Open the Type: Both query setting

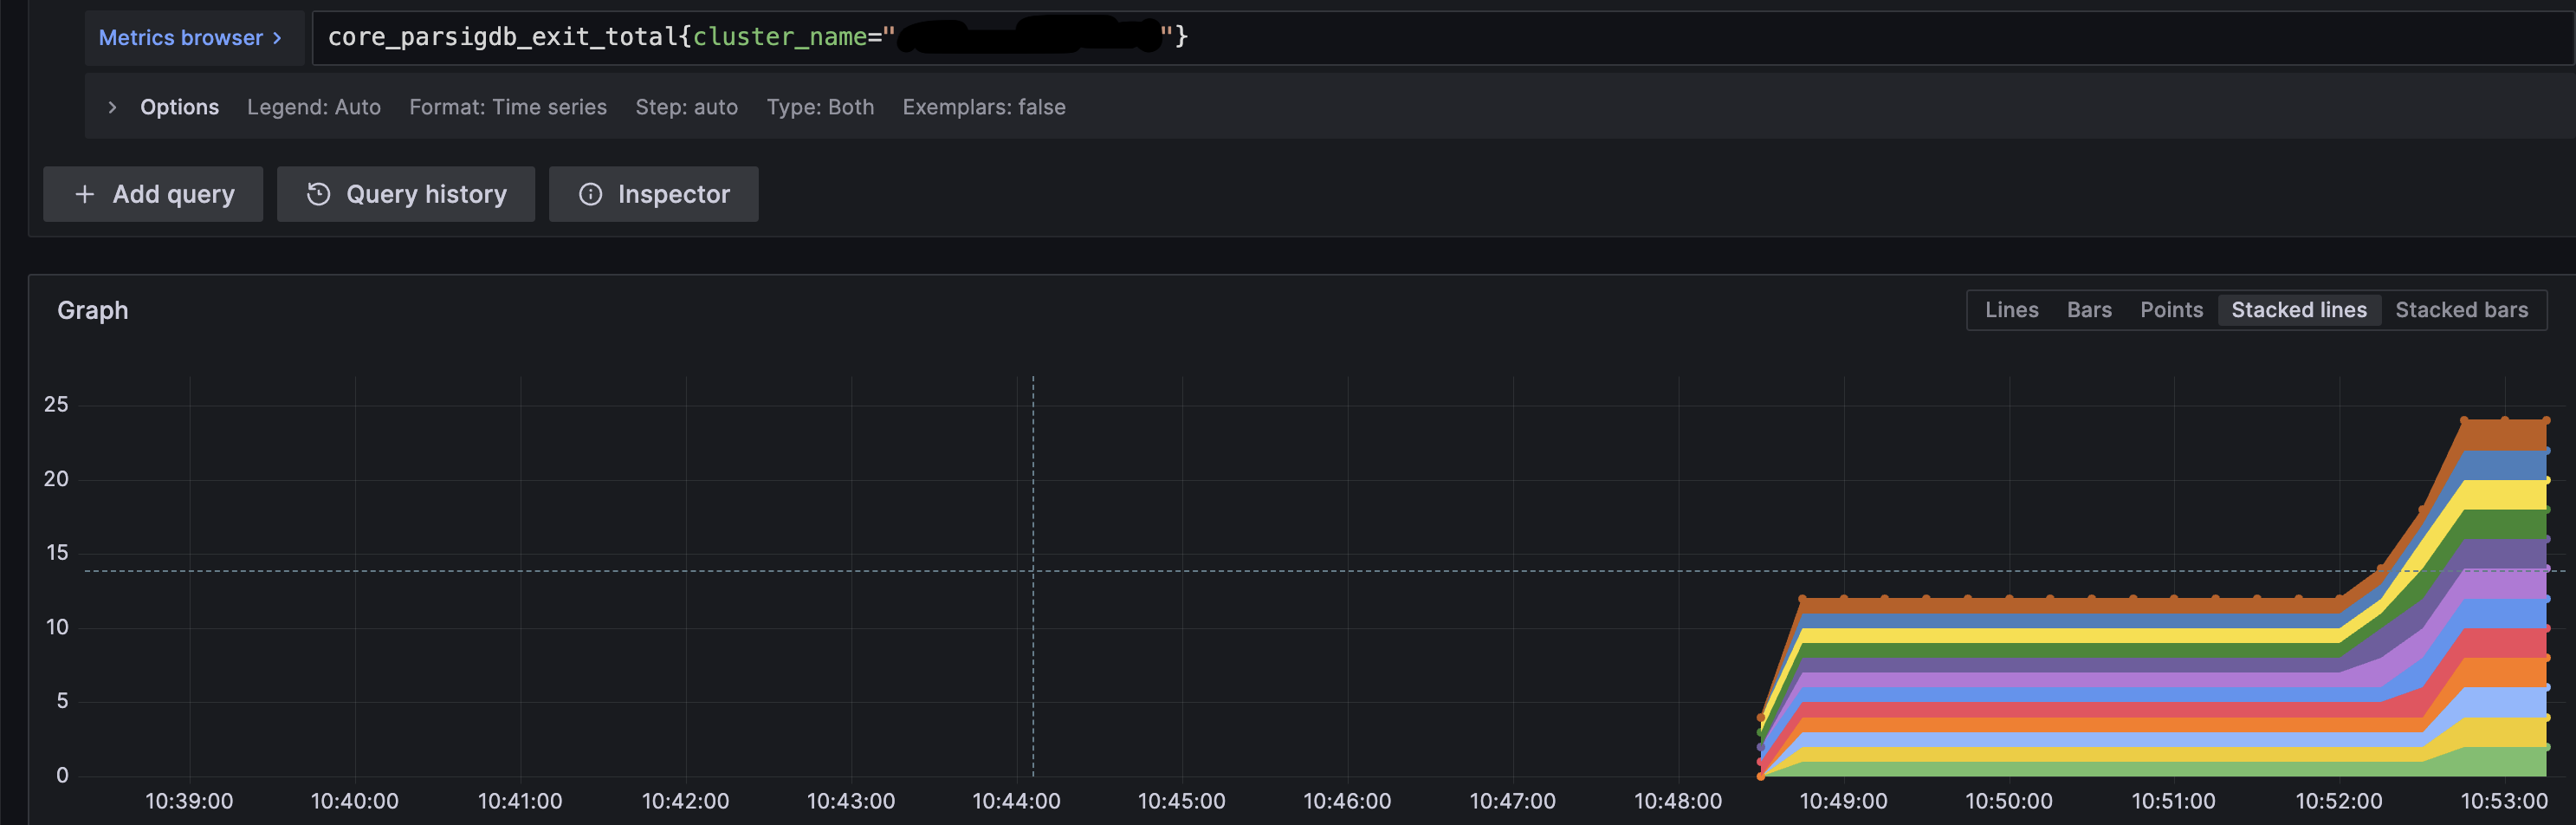click(x=820, y=107)
